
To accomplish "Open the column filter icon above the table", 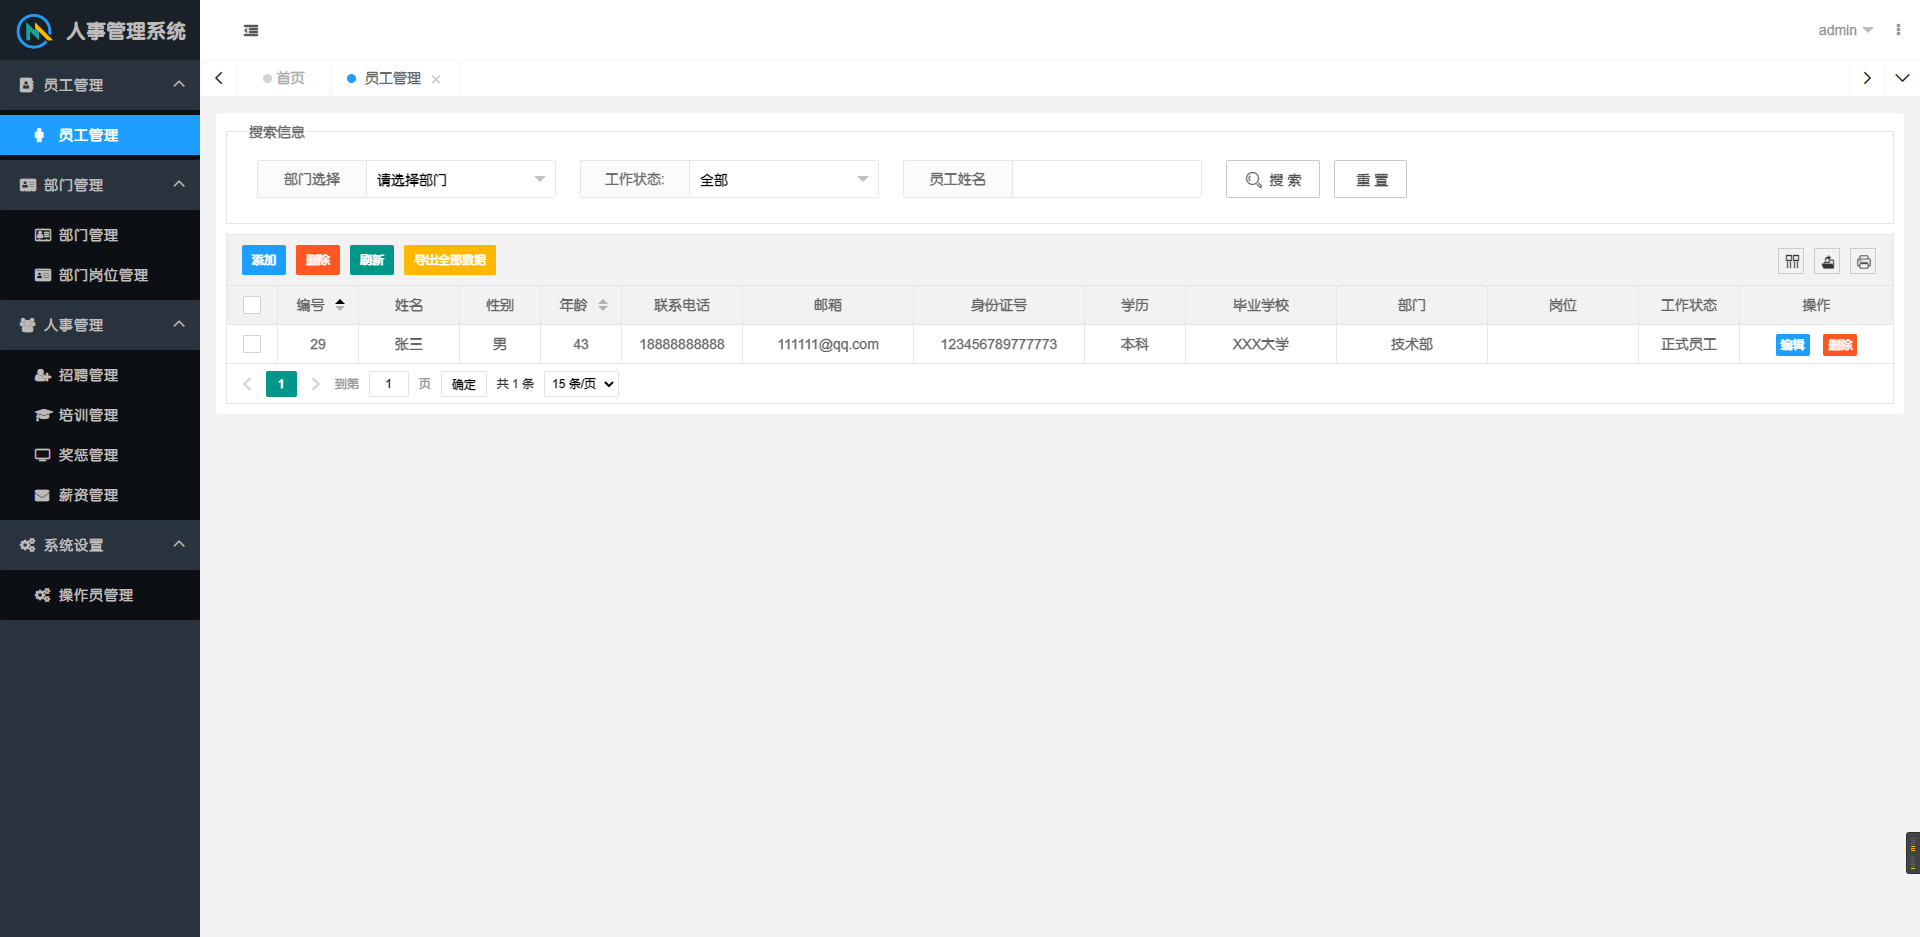I will 1791,261.
